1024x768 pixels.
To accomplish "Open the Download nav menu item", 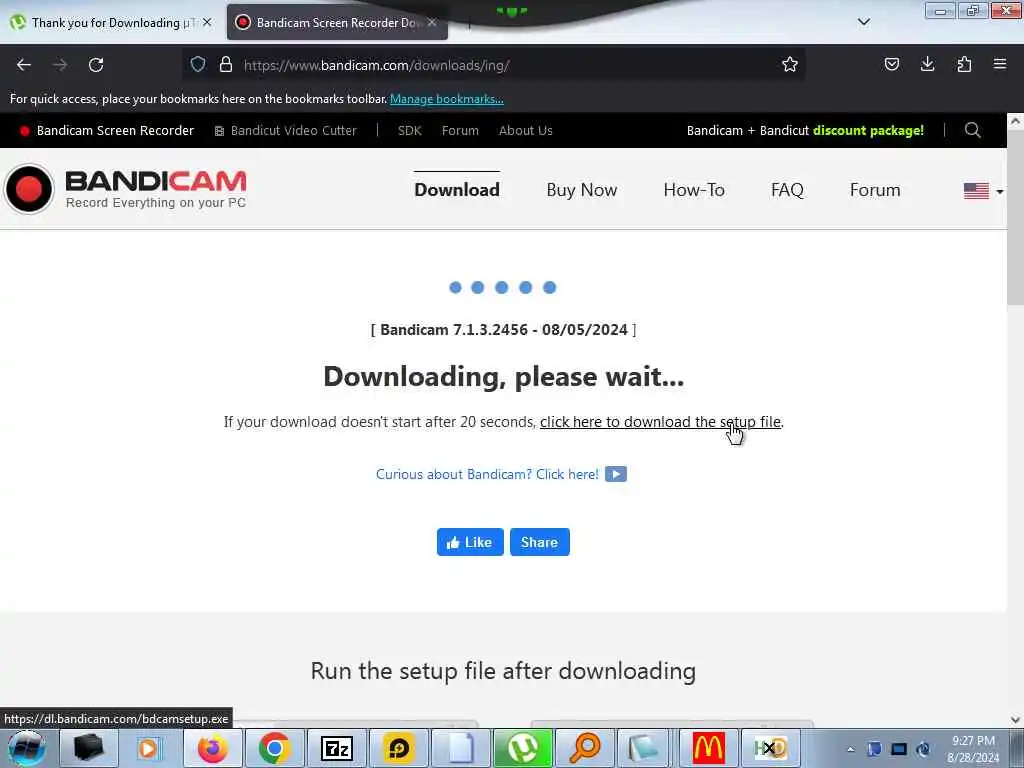I will [x=456, y=190].
